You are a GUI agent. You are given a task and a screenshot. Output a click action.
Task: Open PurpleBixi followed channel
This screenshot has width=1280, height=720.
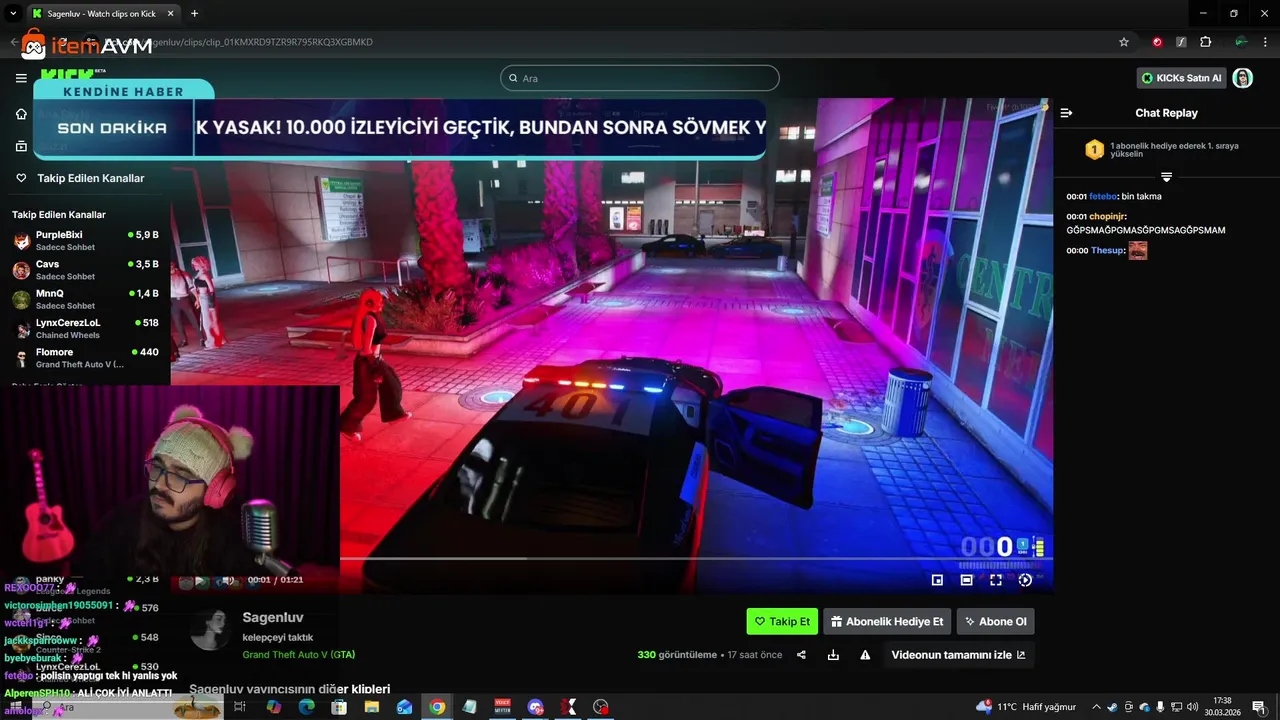tap(85, 240)
